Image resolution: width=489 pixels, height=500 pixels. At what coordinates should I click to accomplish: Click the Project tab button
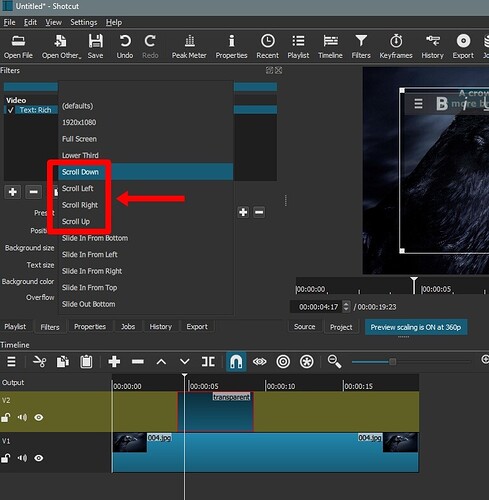pos(341,327)
